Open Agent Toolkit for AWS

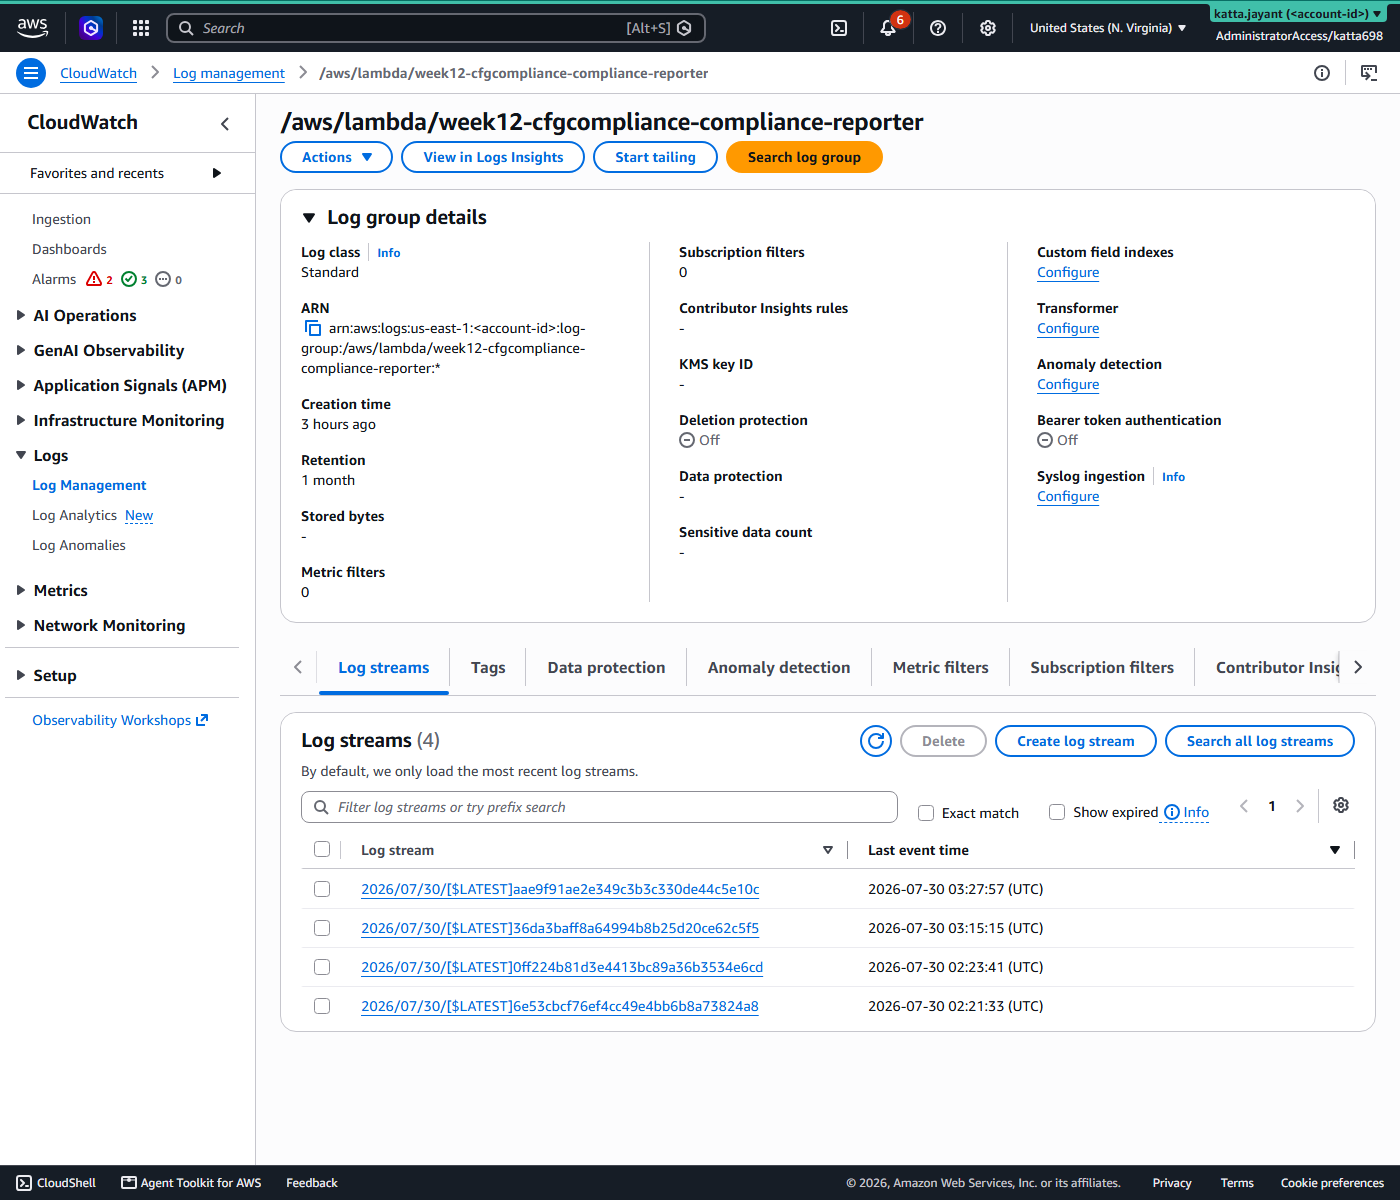tap(191, 1183)
